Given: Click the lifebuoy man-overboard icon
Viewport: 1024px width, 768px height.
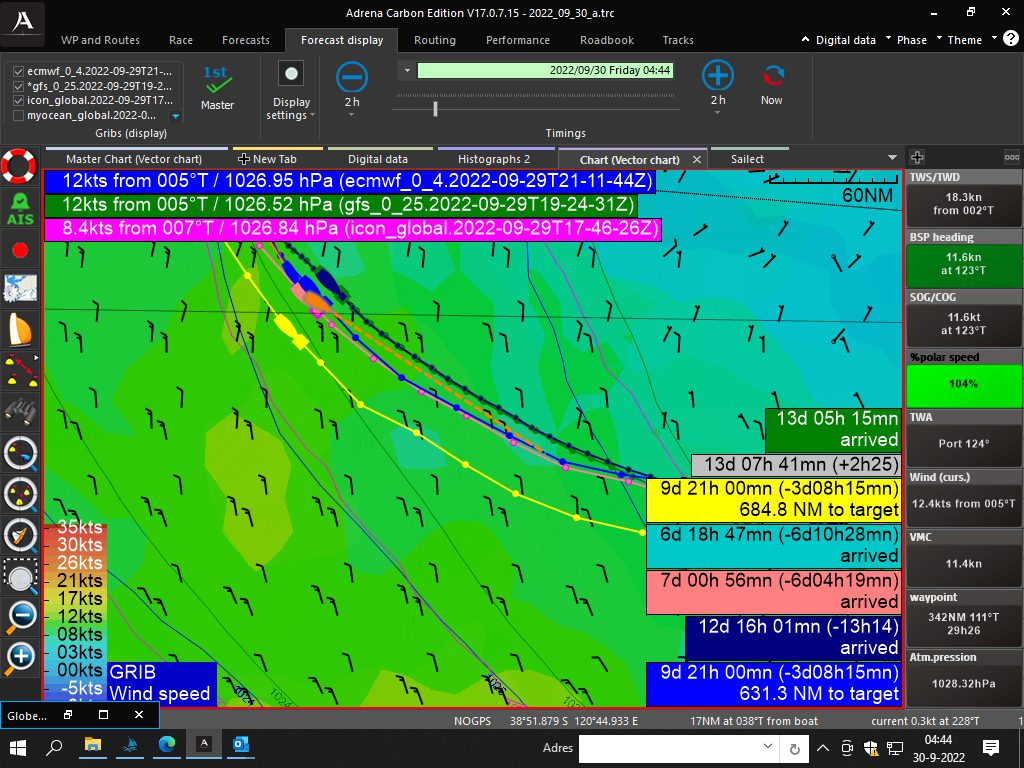Looking at the screenshot, I should pyautogui.click(x=19, y=165).
